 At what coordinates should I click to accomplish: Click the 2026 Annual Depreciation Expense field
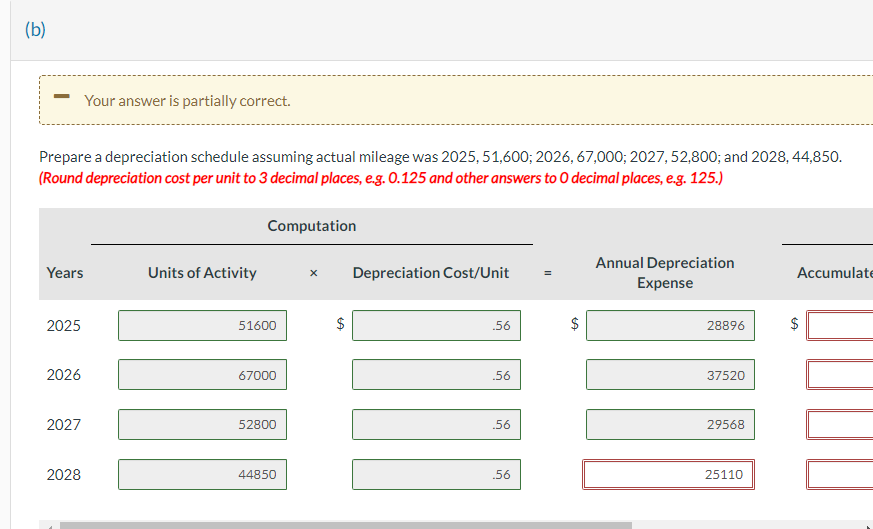coord(670,375)
